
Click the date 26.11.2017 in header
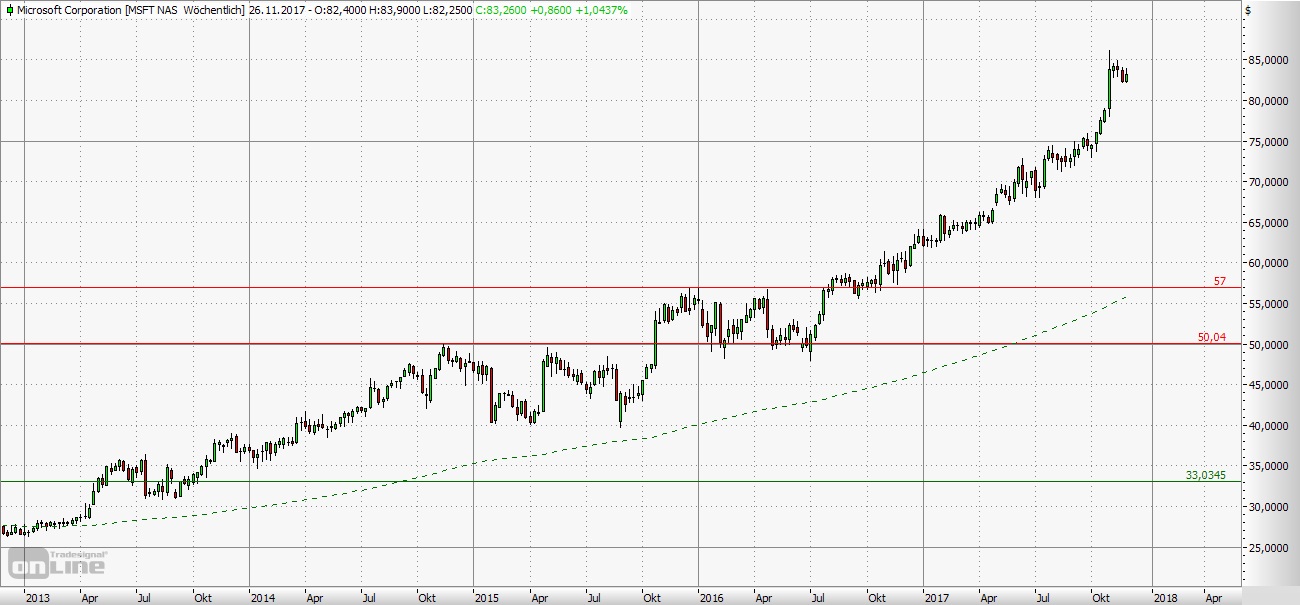pyautogui.click(x=276, y=9)
